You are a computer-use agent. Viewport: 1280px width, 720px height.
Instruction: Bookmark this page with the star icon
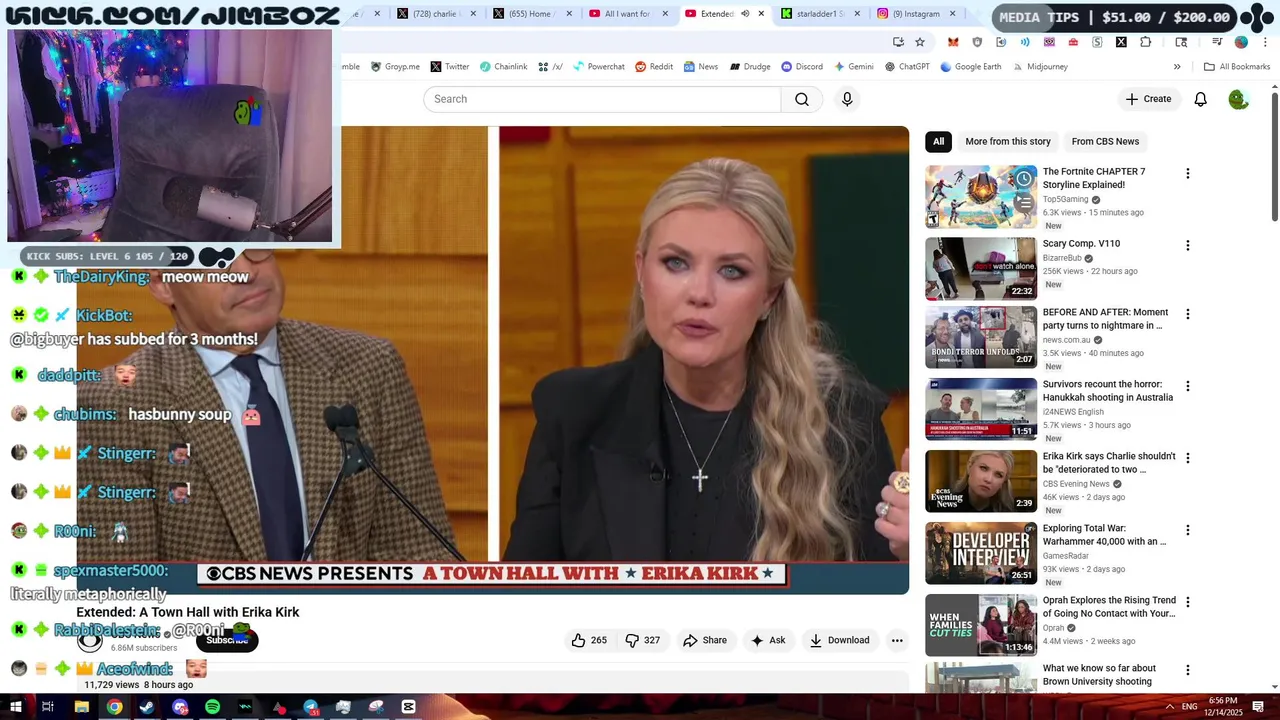tap(920, 42)
